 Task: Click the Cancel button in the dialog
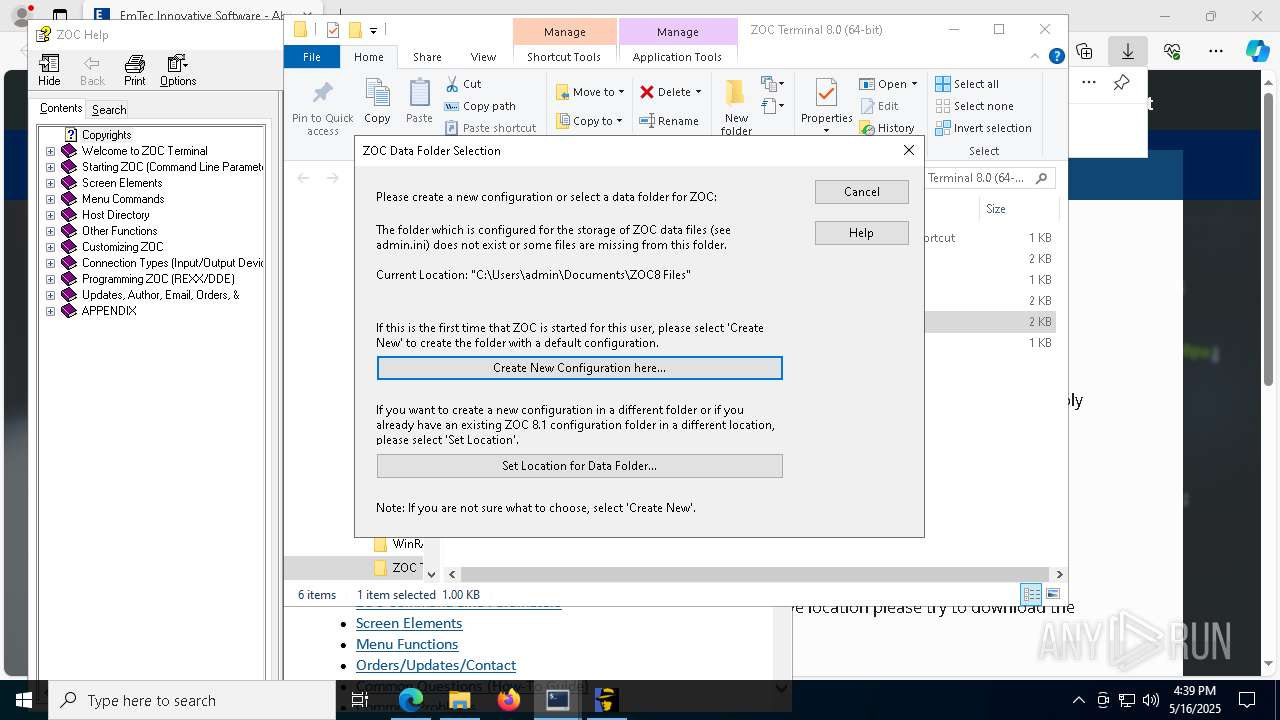(862, 192)
